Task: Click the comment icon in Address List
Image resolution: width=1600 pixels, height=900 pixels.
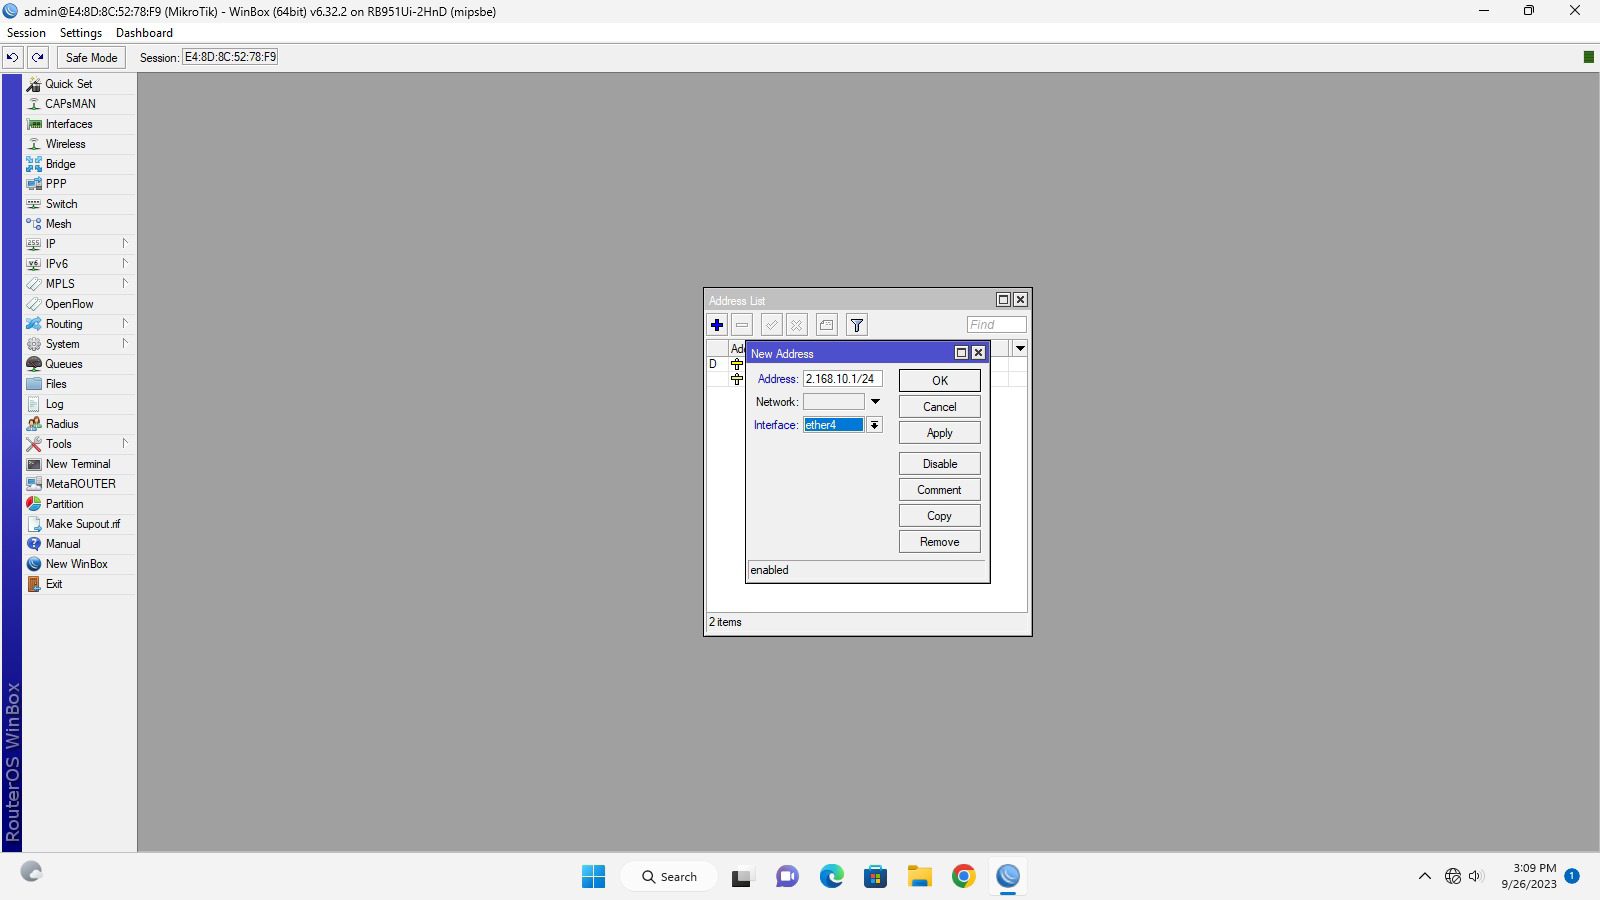Action: coord(826,325)
